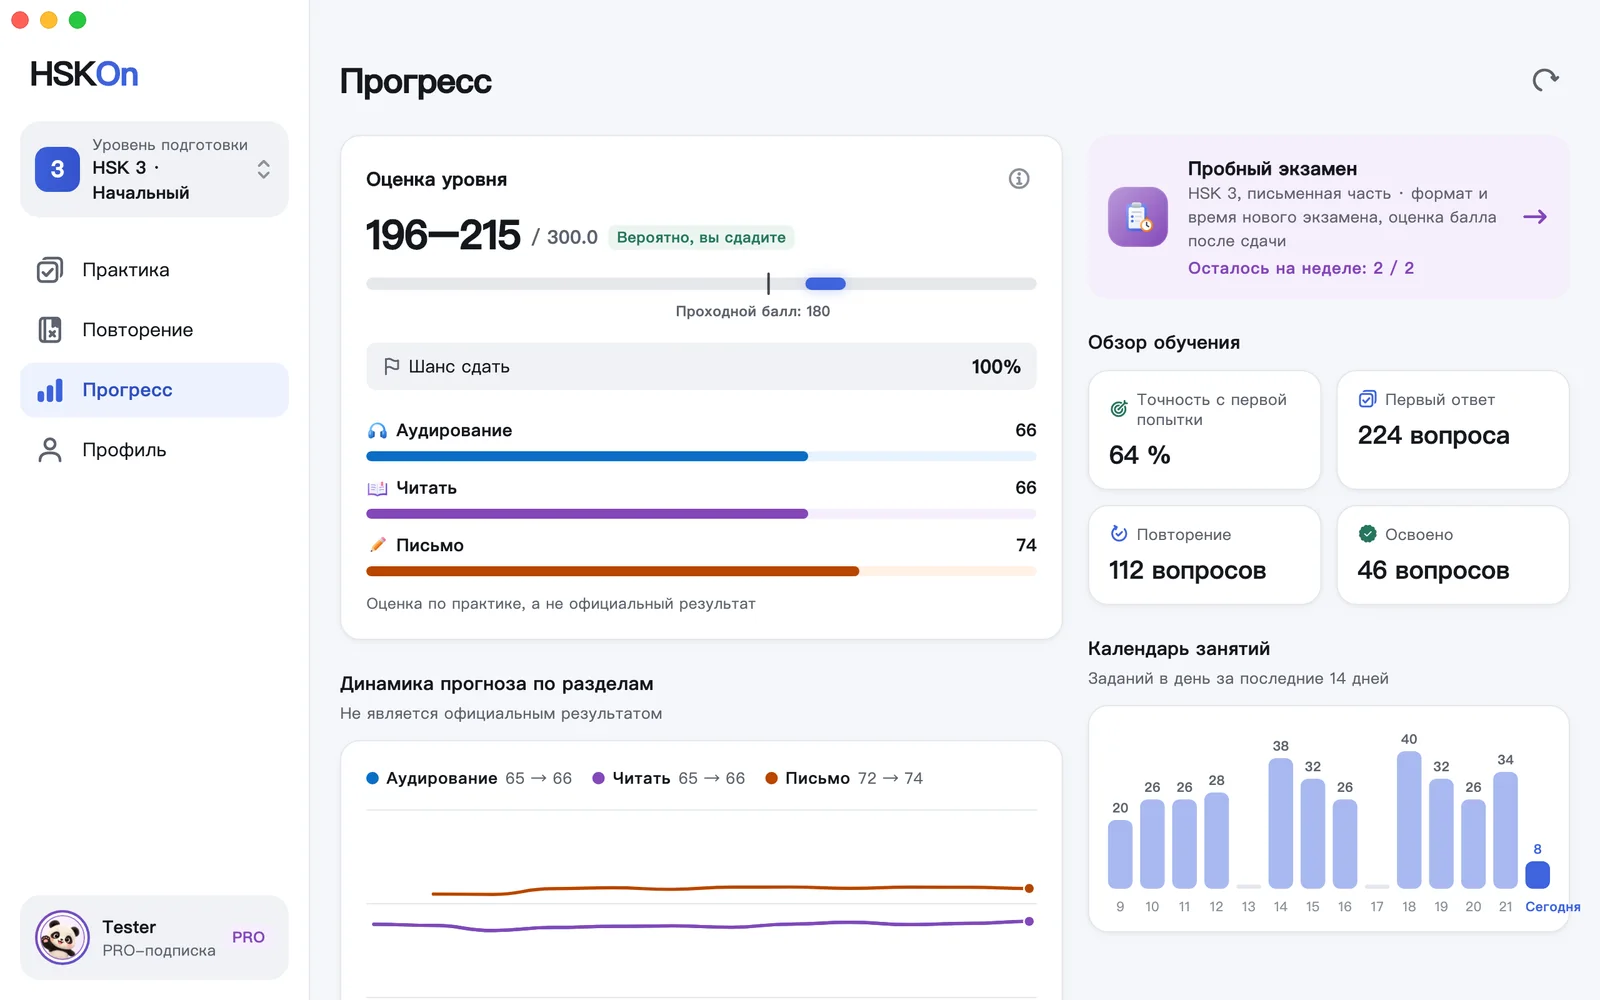This screenshot has height=1000, width=1600.
Task: Click the pencil icon next to Письмо
Action: coord(377,545)
